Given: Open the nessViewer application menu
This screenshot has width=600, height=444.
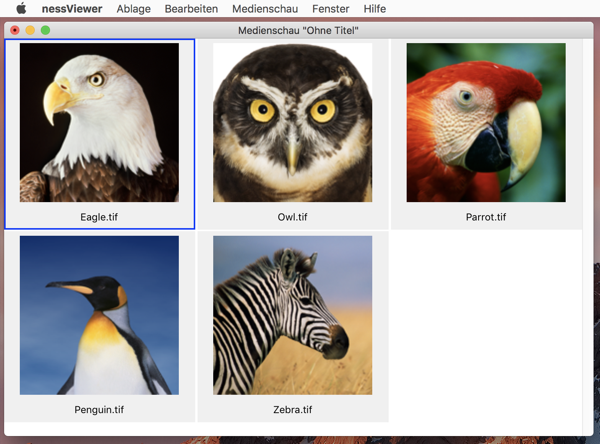Looking at the screenshot, I should click(x=72, y=9).
